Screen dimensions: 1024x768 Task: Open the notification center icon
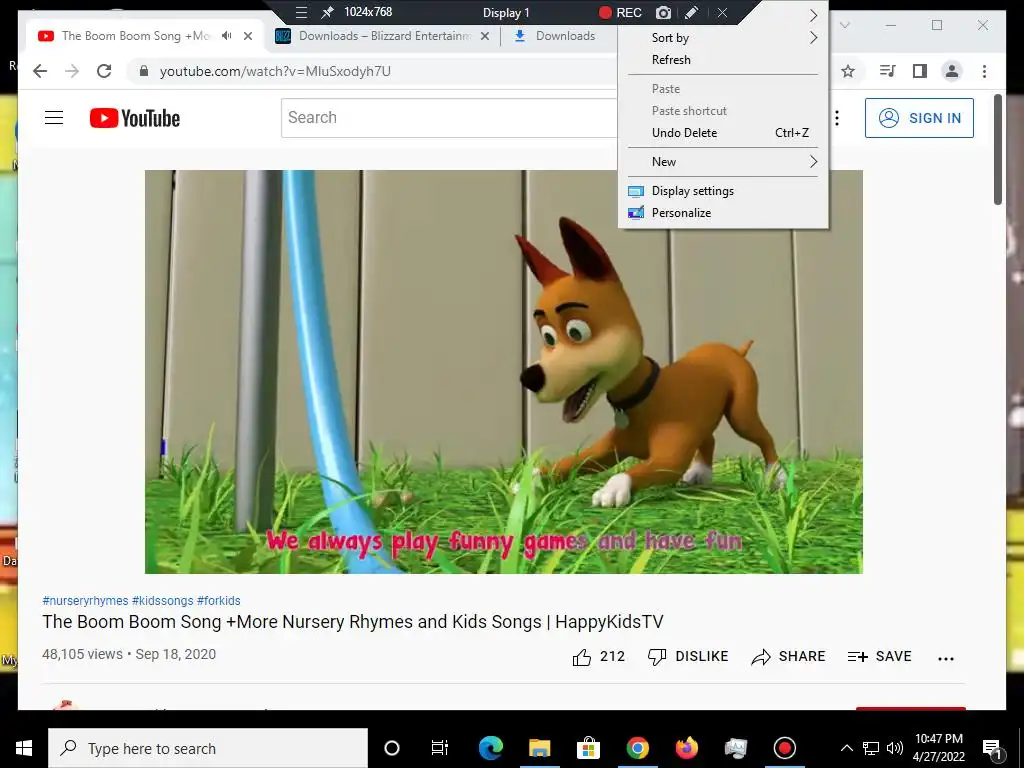click(x=993, y=749)
